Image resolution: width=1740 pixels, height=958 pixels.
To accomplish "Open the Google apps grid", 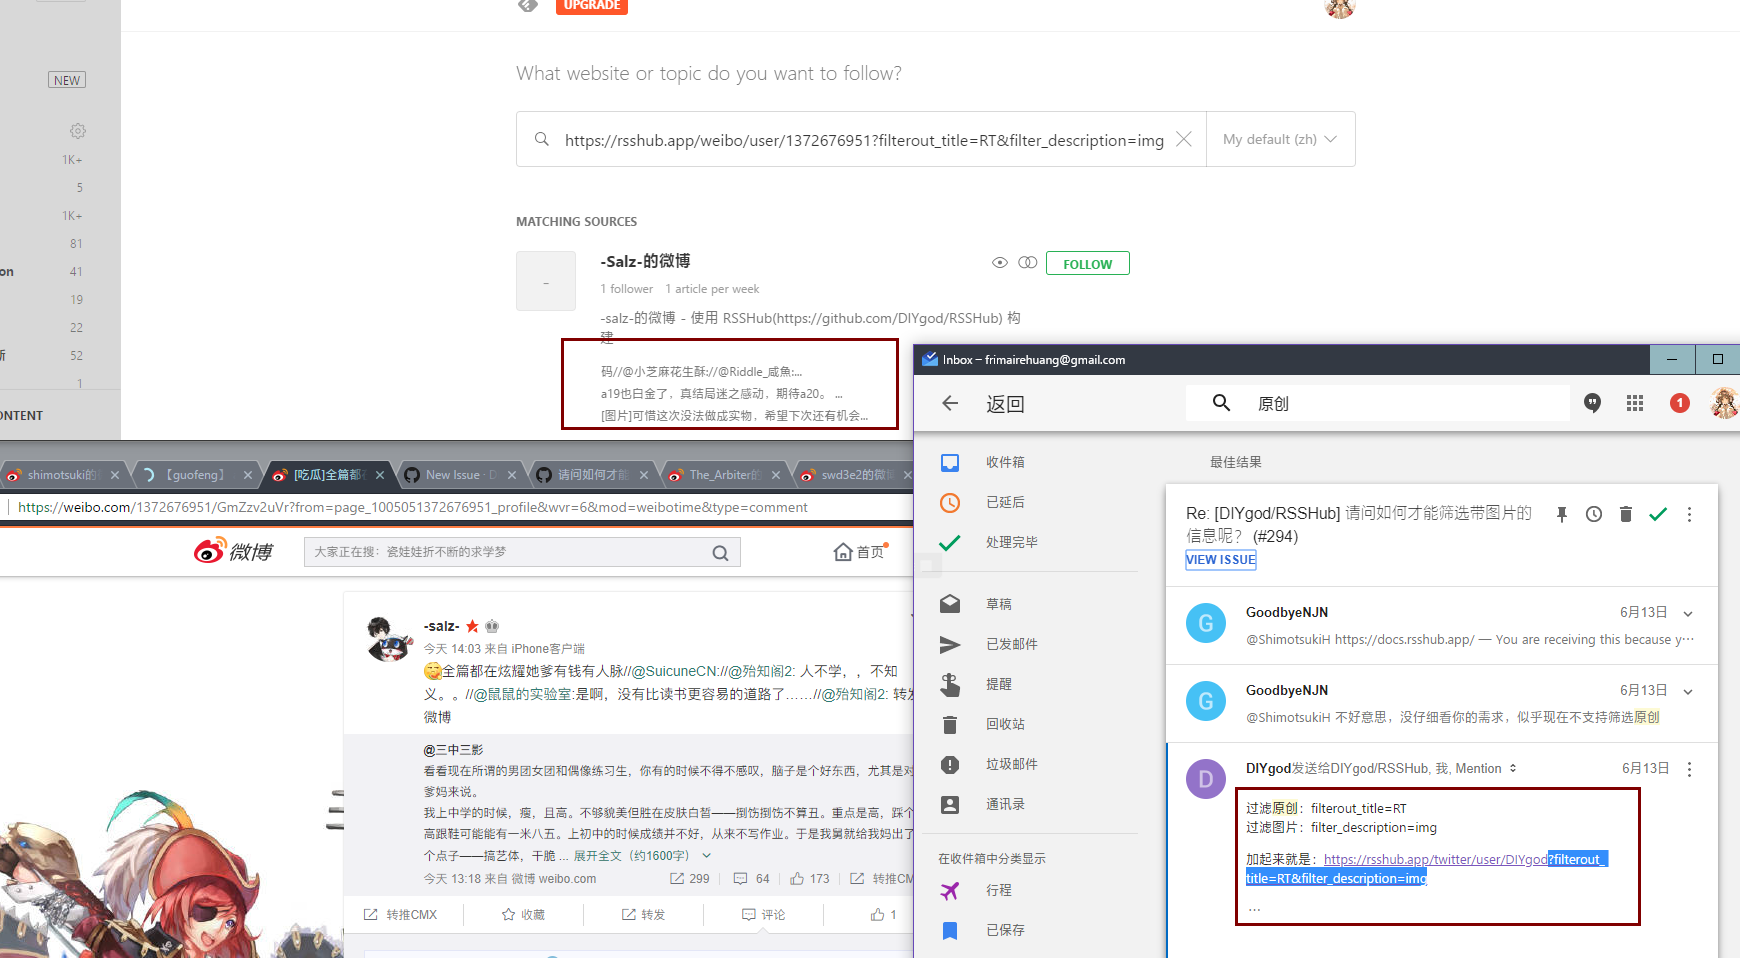I will pos(1635,403).
